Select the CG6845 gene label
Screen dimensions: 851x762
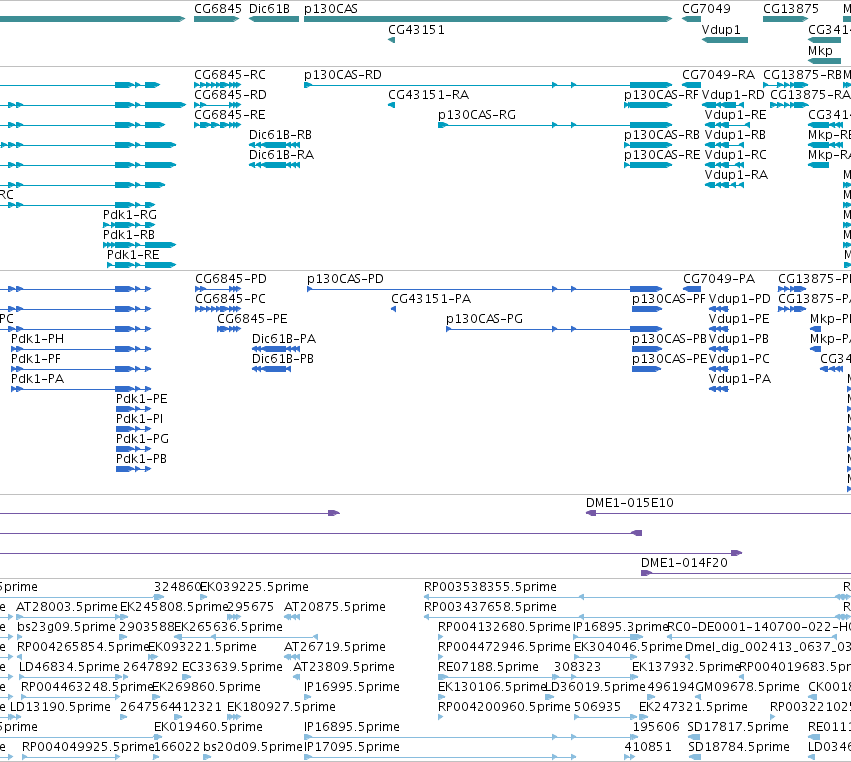coord(218,9)
